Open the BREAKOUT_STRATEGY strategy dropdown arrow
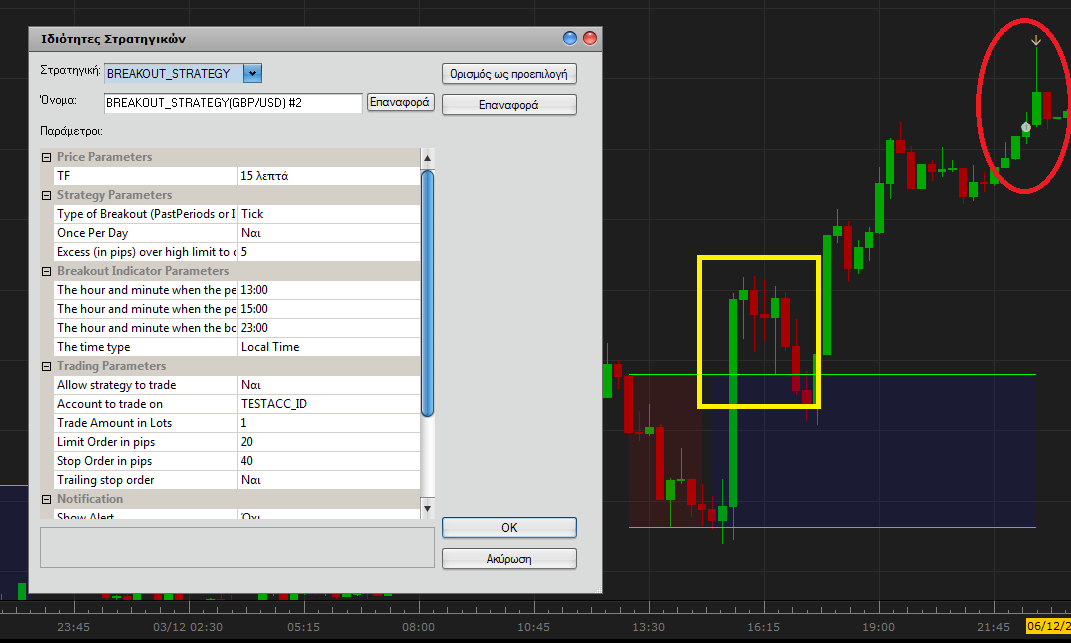Viewport: 1071px width, 643px height. (252, 73)
